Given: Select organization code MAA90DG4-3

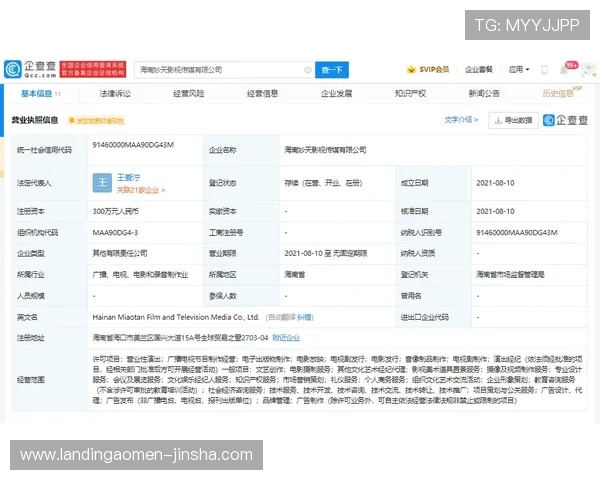Looking at the screenshot, I should click(115, 232).
